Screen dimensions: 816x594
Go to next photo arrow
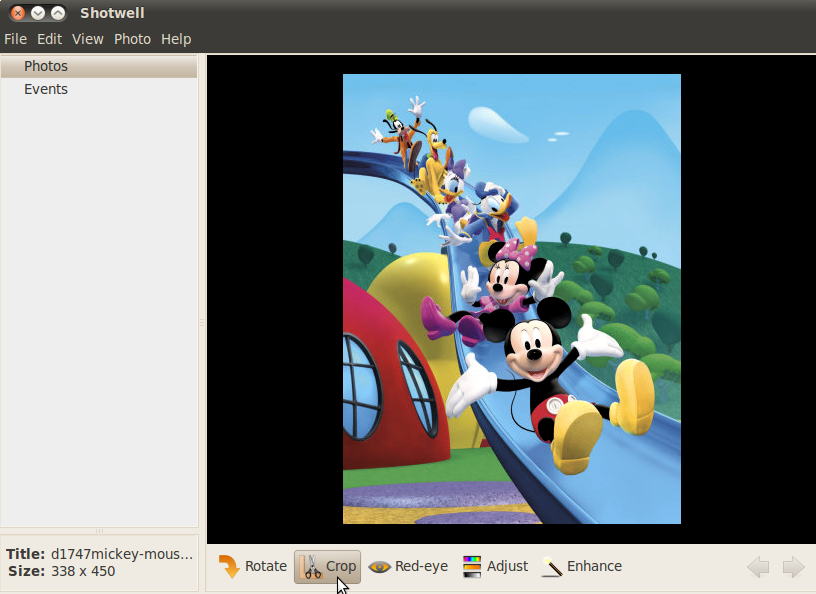coord(793,566)
